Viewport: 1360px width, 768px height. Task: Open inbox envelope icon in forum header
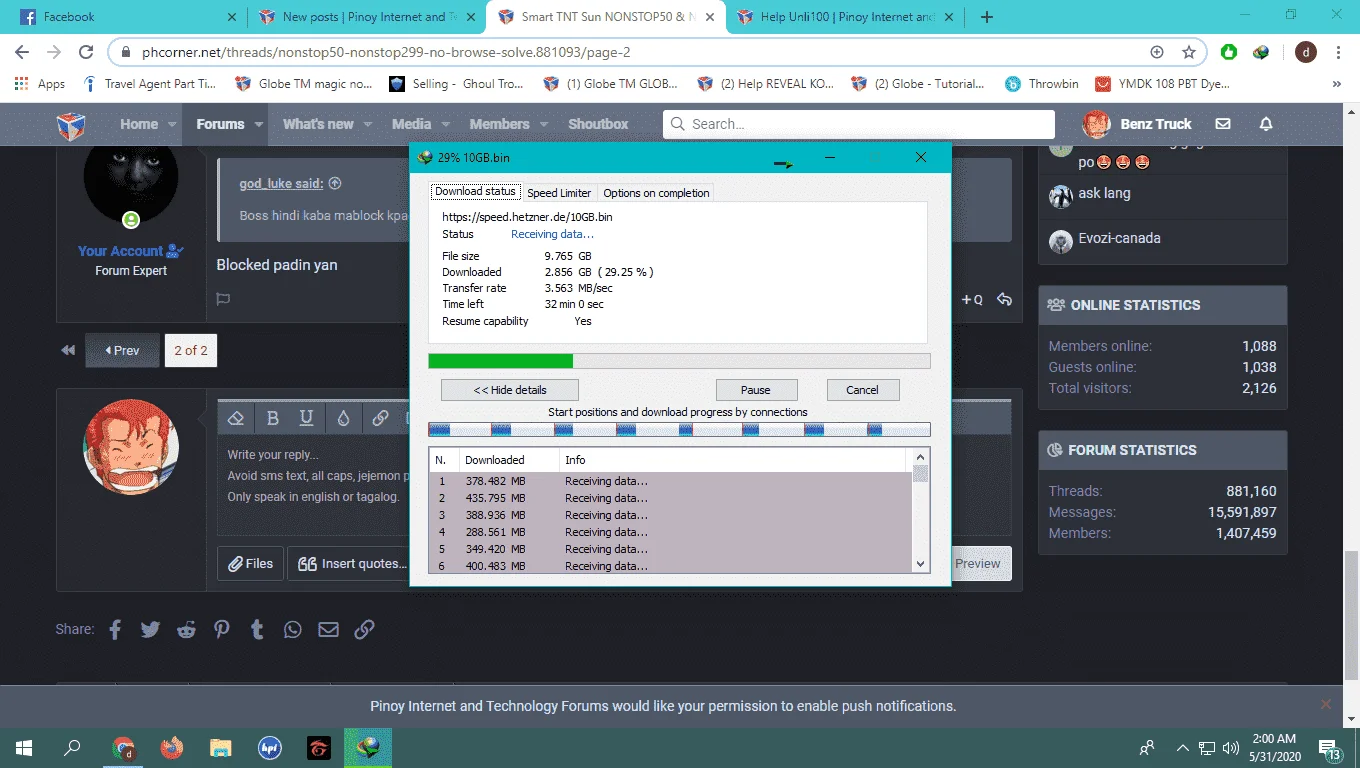point(1222,124)
